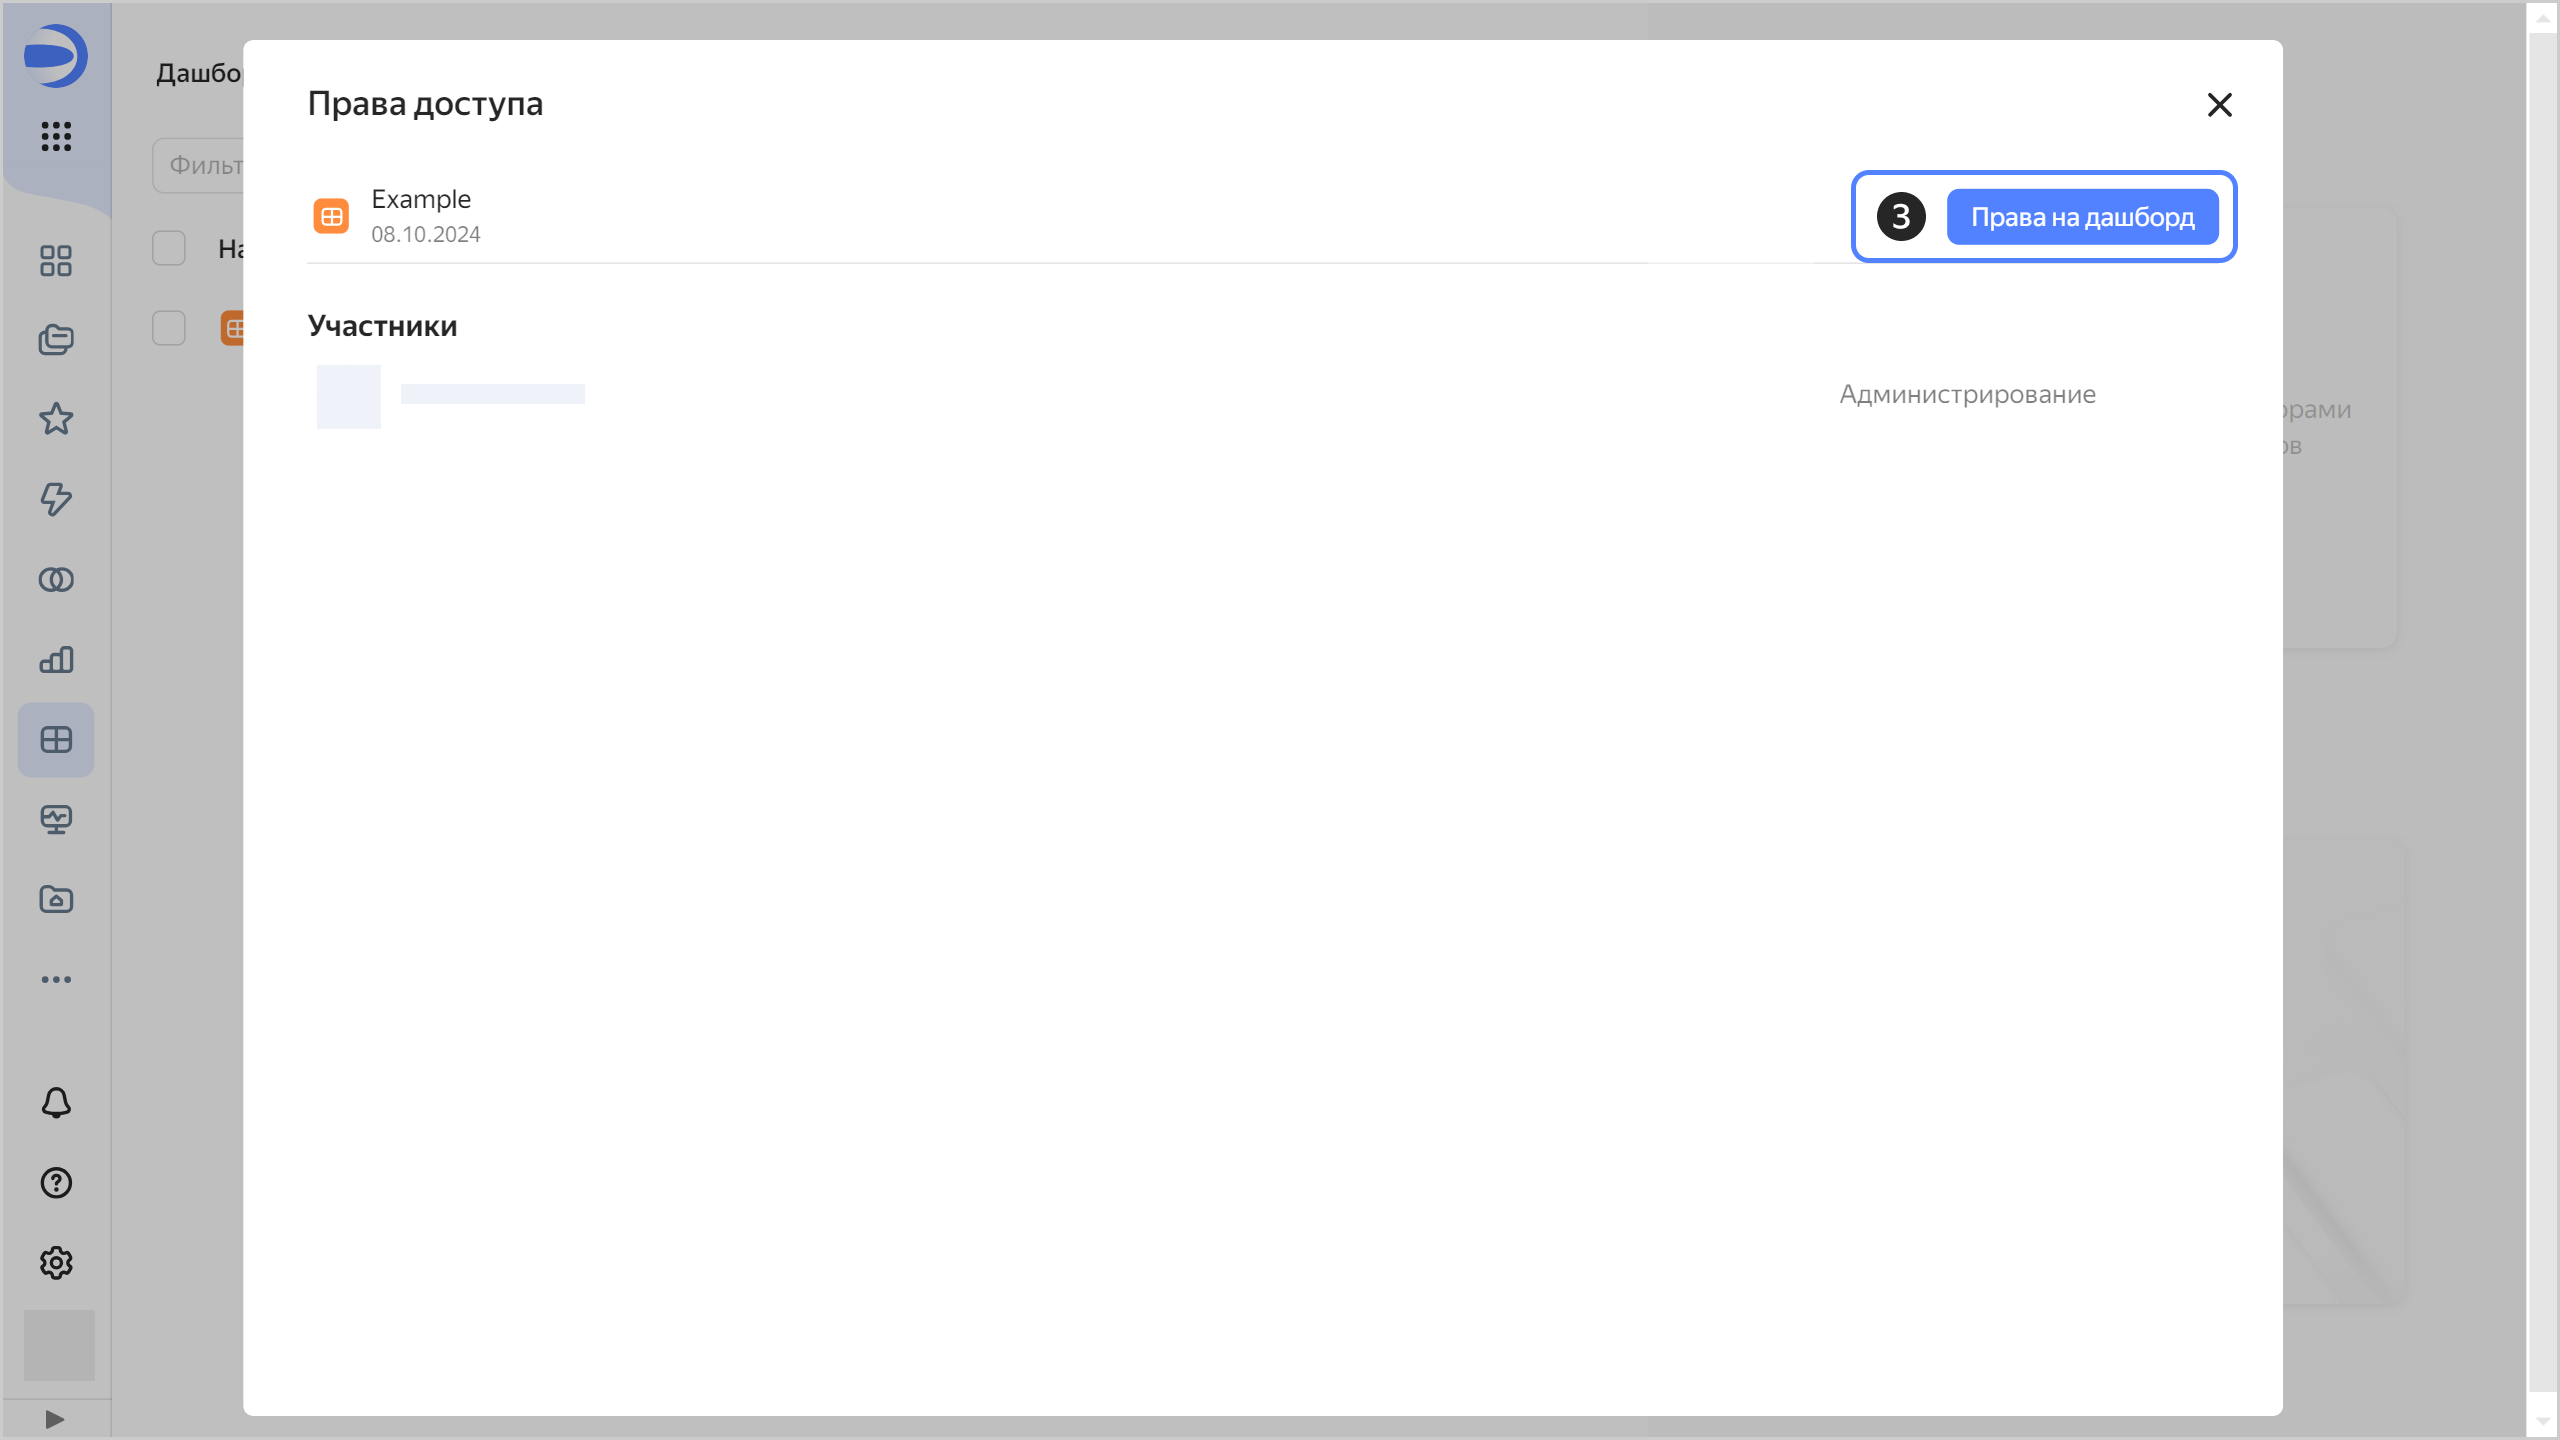Open the monitor reports icon

pos(56,820)
